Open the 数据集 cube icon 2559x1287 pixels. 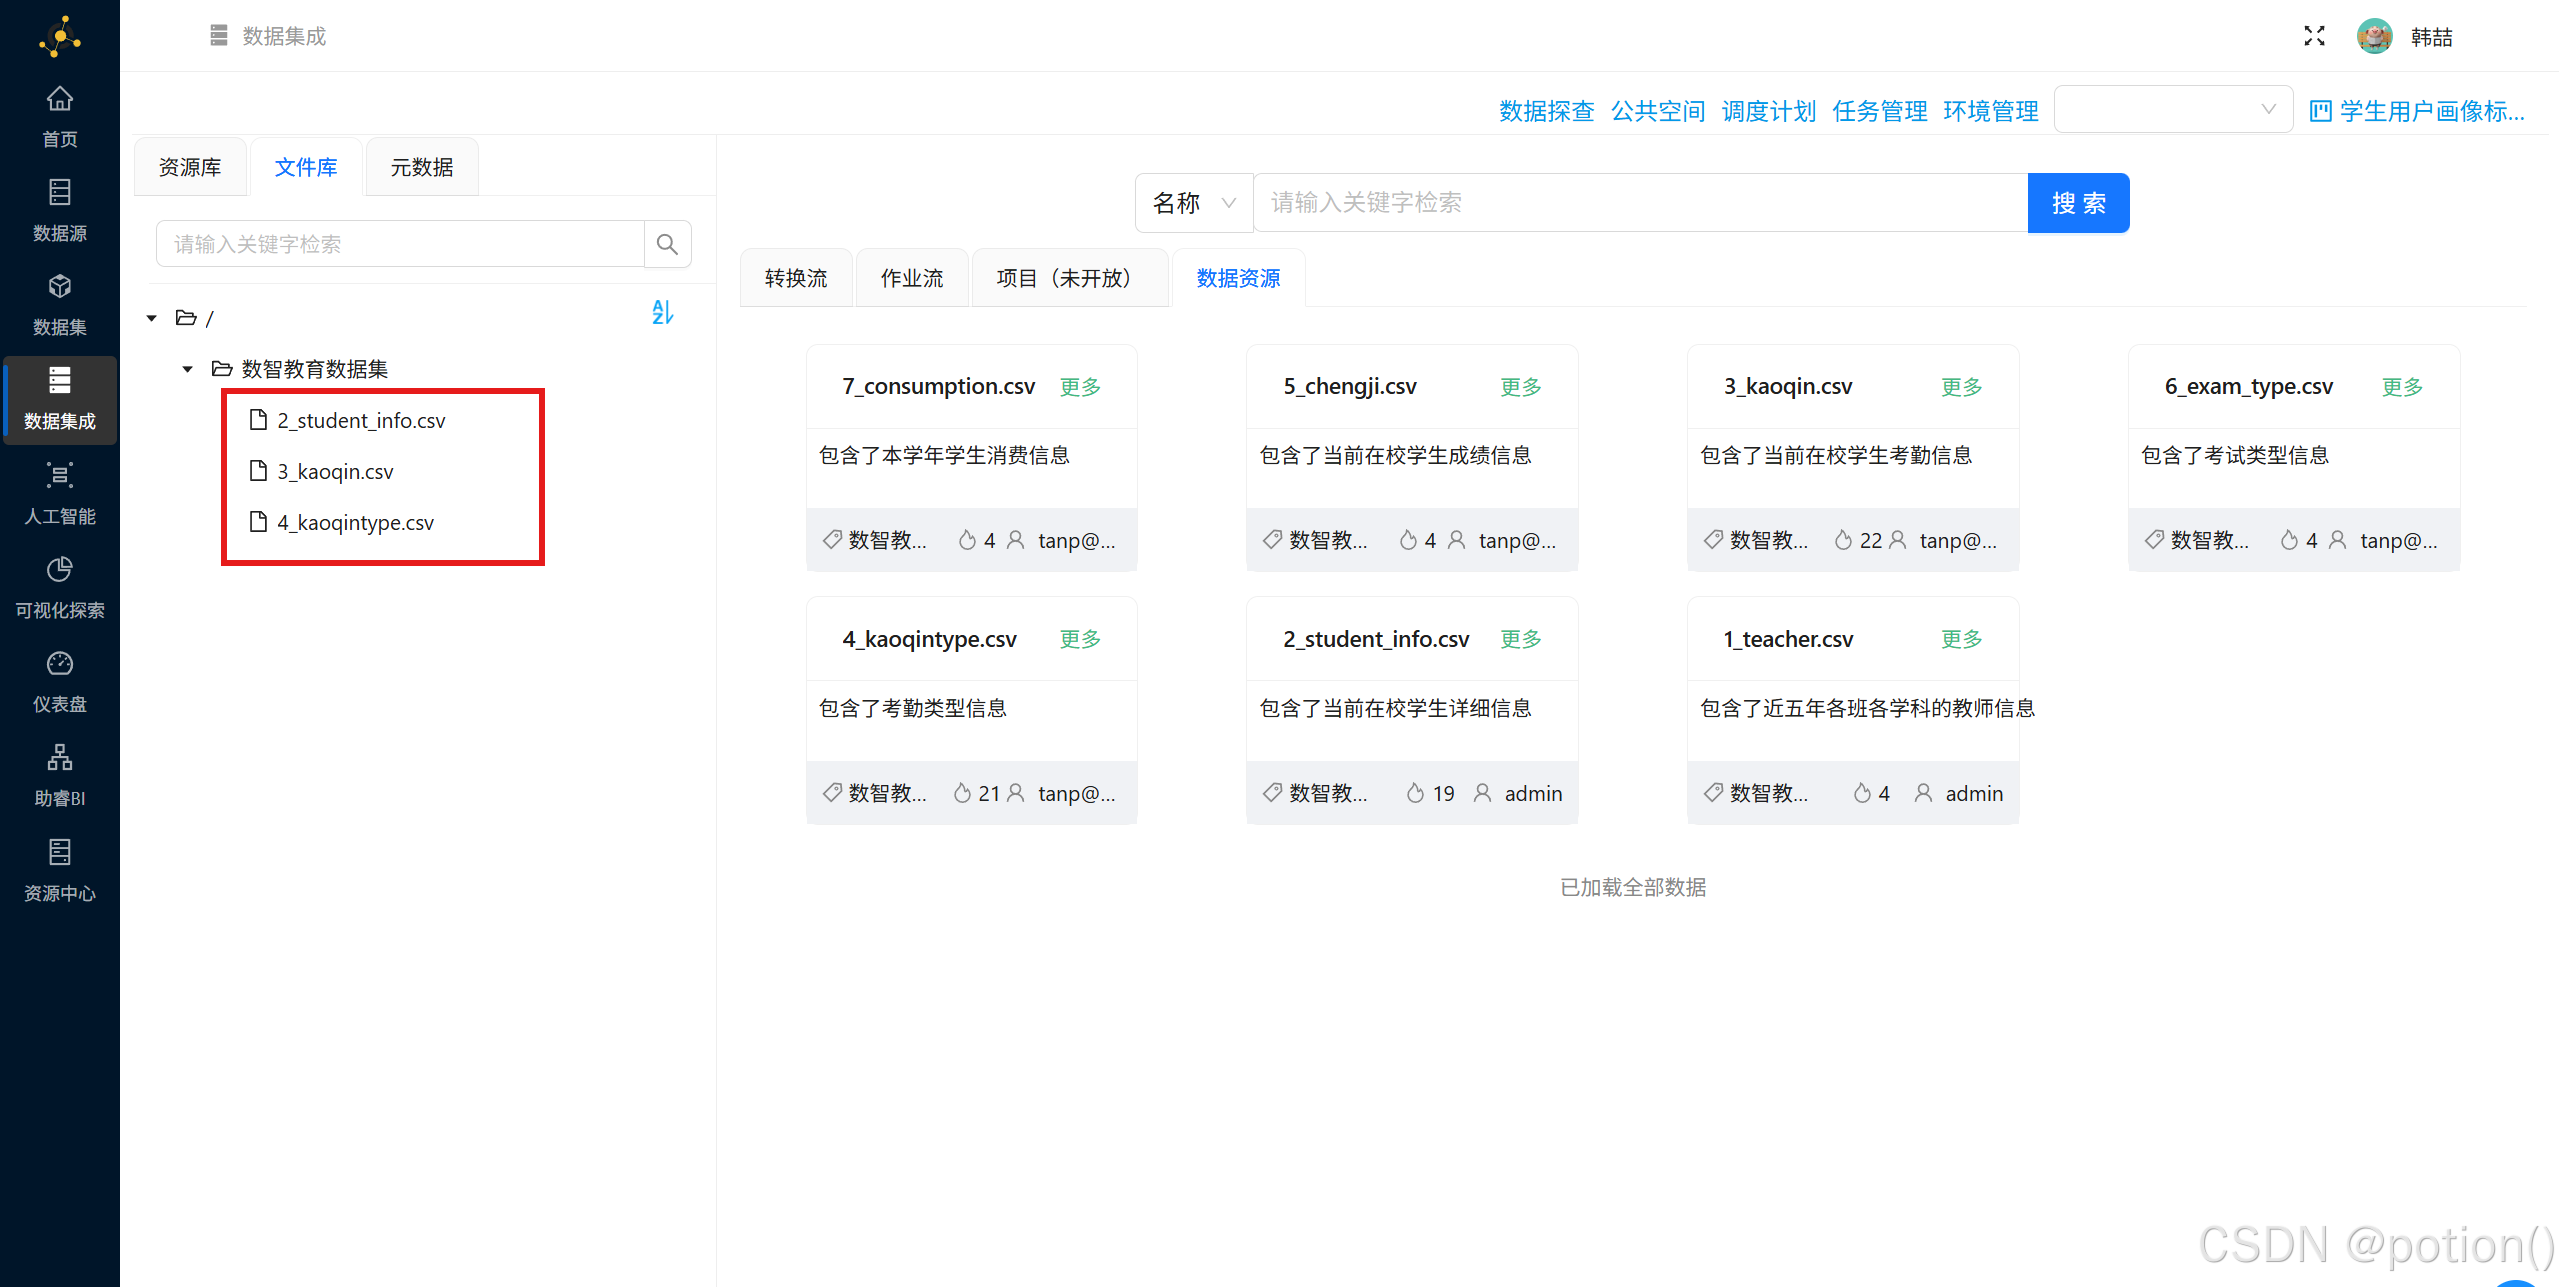[x=60, y=287]
